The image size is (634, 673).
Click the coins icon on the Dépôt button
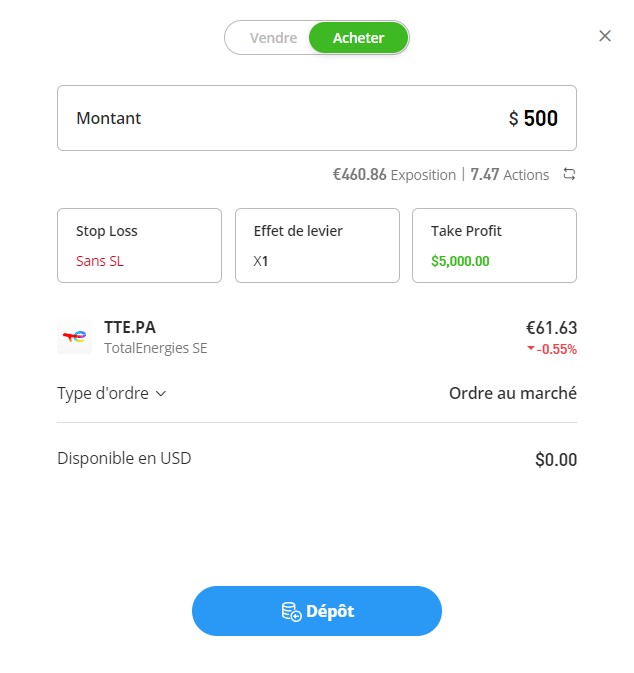291,612
